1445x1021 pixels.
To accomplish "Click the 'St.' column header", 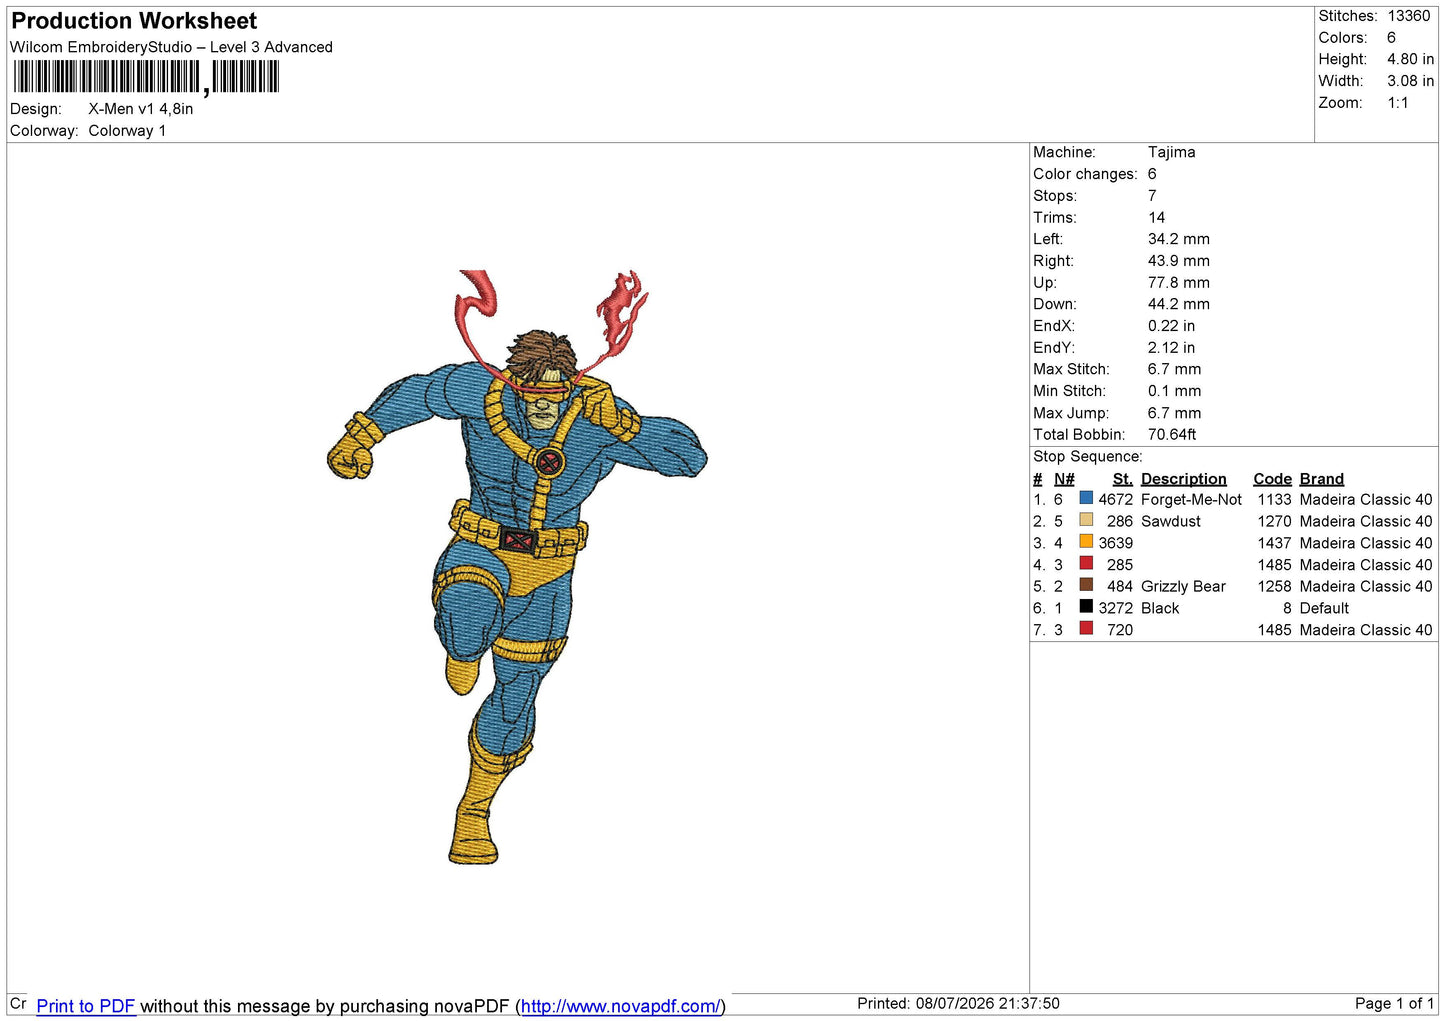I will pos(1122,479).
